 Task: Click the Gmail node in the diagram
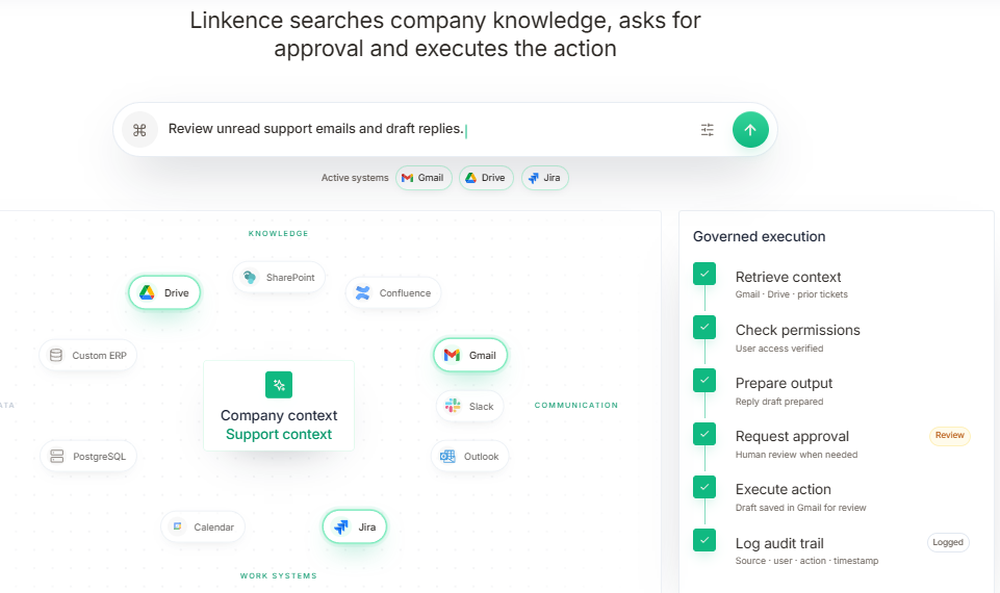(470, 355)
